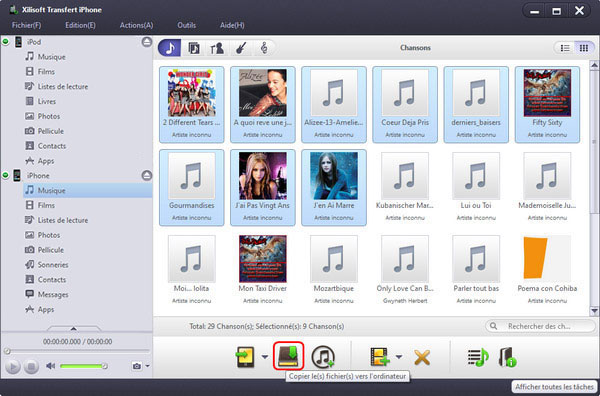Eject the iPhone device
The height and width of the screenshot is (396, 600).
(x=147, y=175)
